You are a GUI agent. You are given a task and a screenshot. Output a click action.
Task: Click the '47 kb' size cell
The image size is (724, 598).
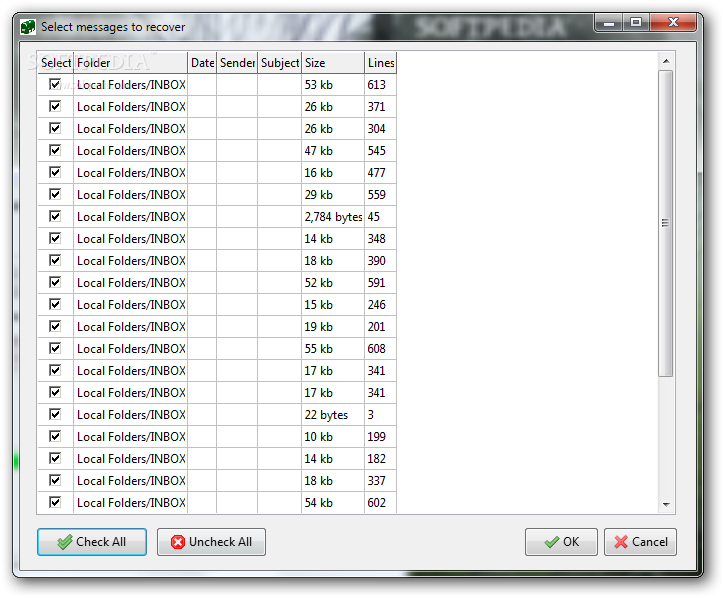(x=333, y=151)
